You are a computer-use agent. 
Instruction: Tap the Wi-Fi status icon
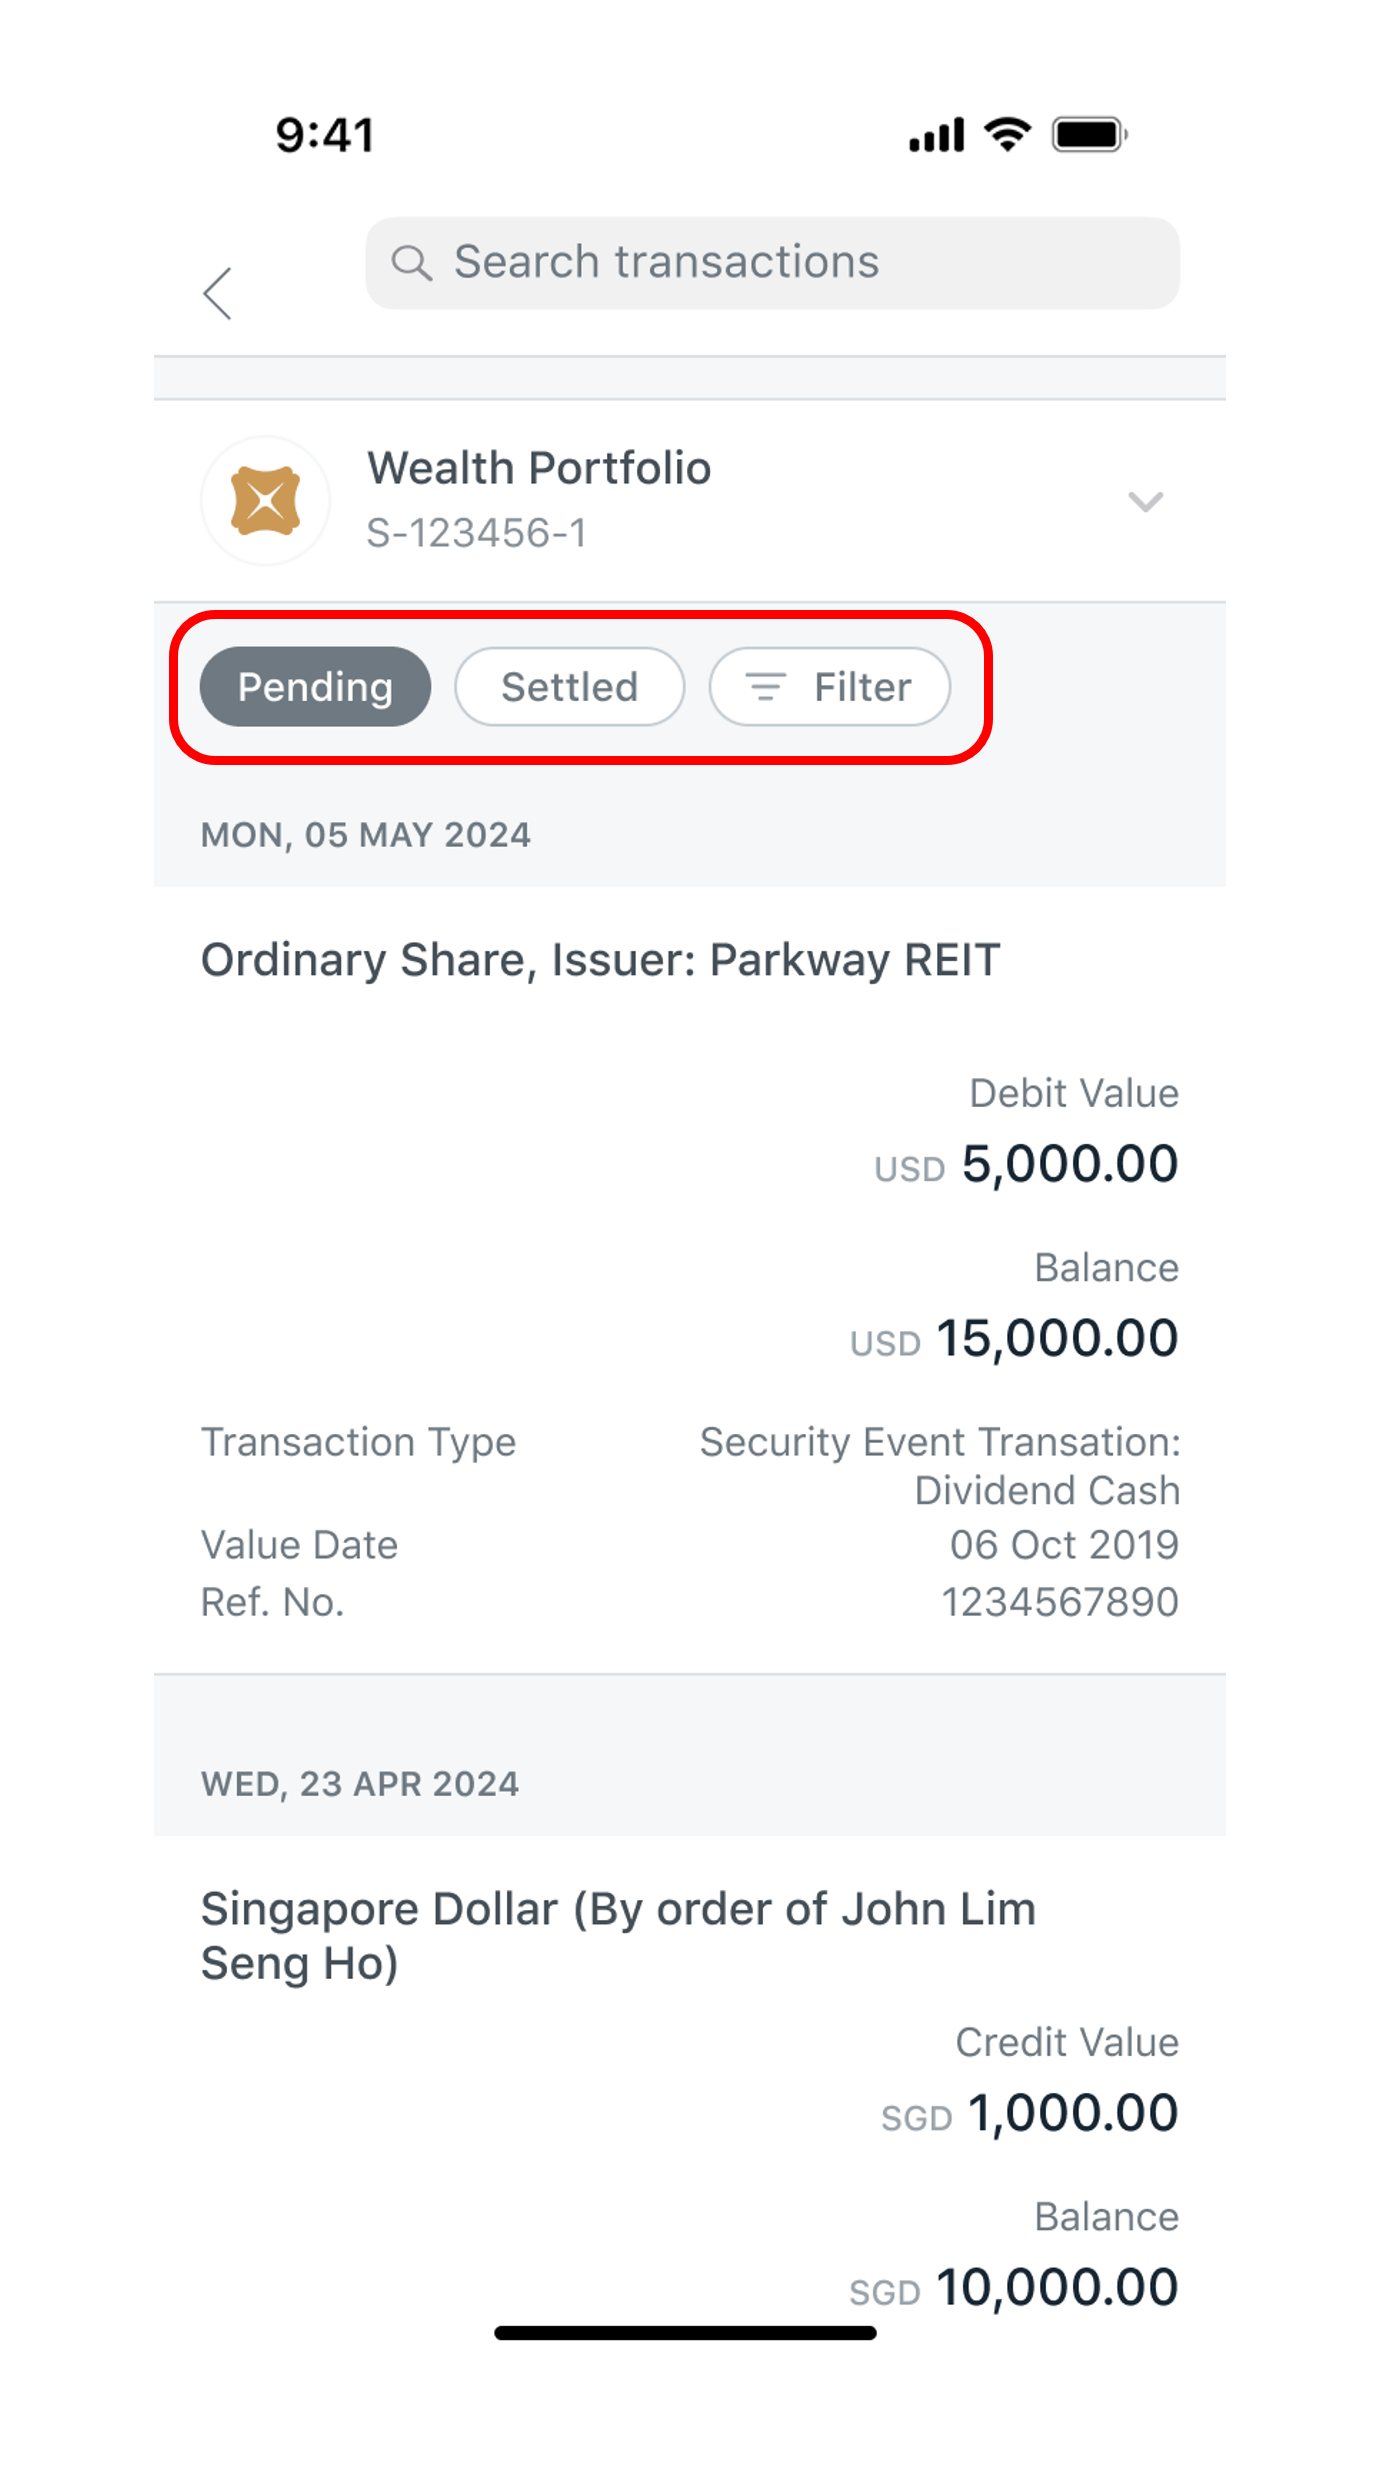pyautogui.click(x=1007, y=134)
